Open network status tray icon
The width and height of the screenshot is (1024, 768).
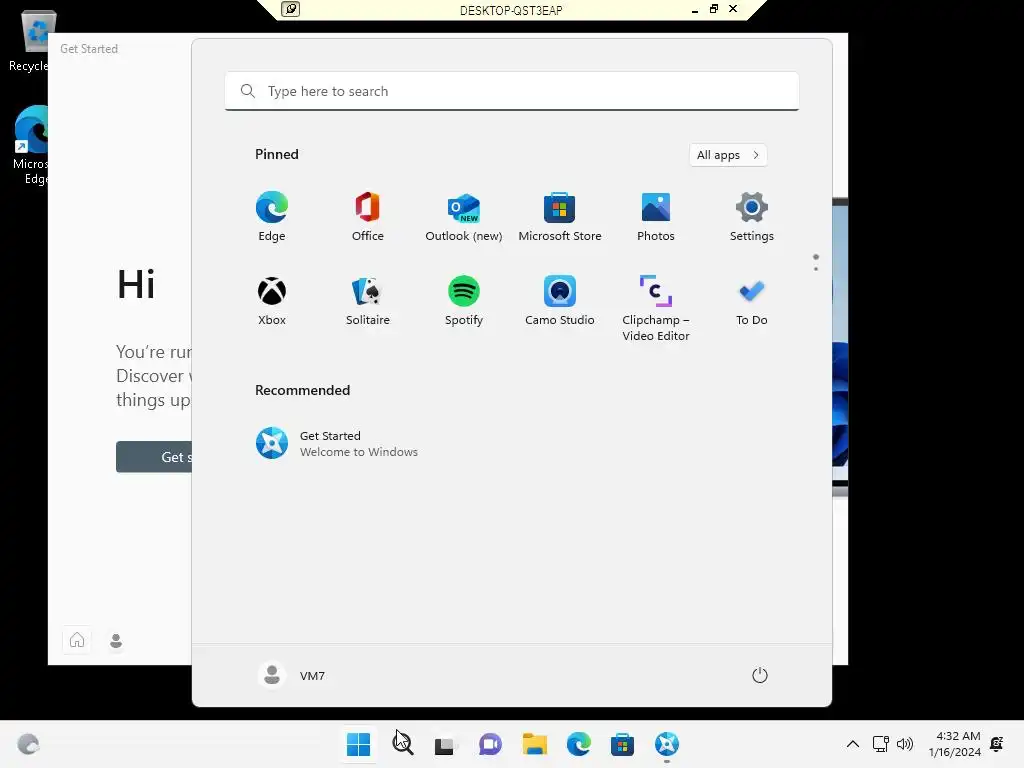point(881,744)
